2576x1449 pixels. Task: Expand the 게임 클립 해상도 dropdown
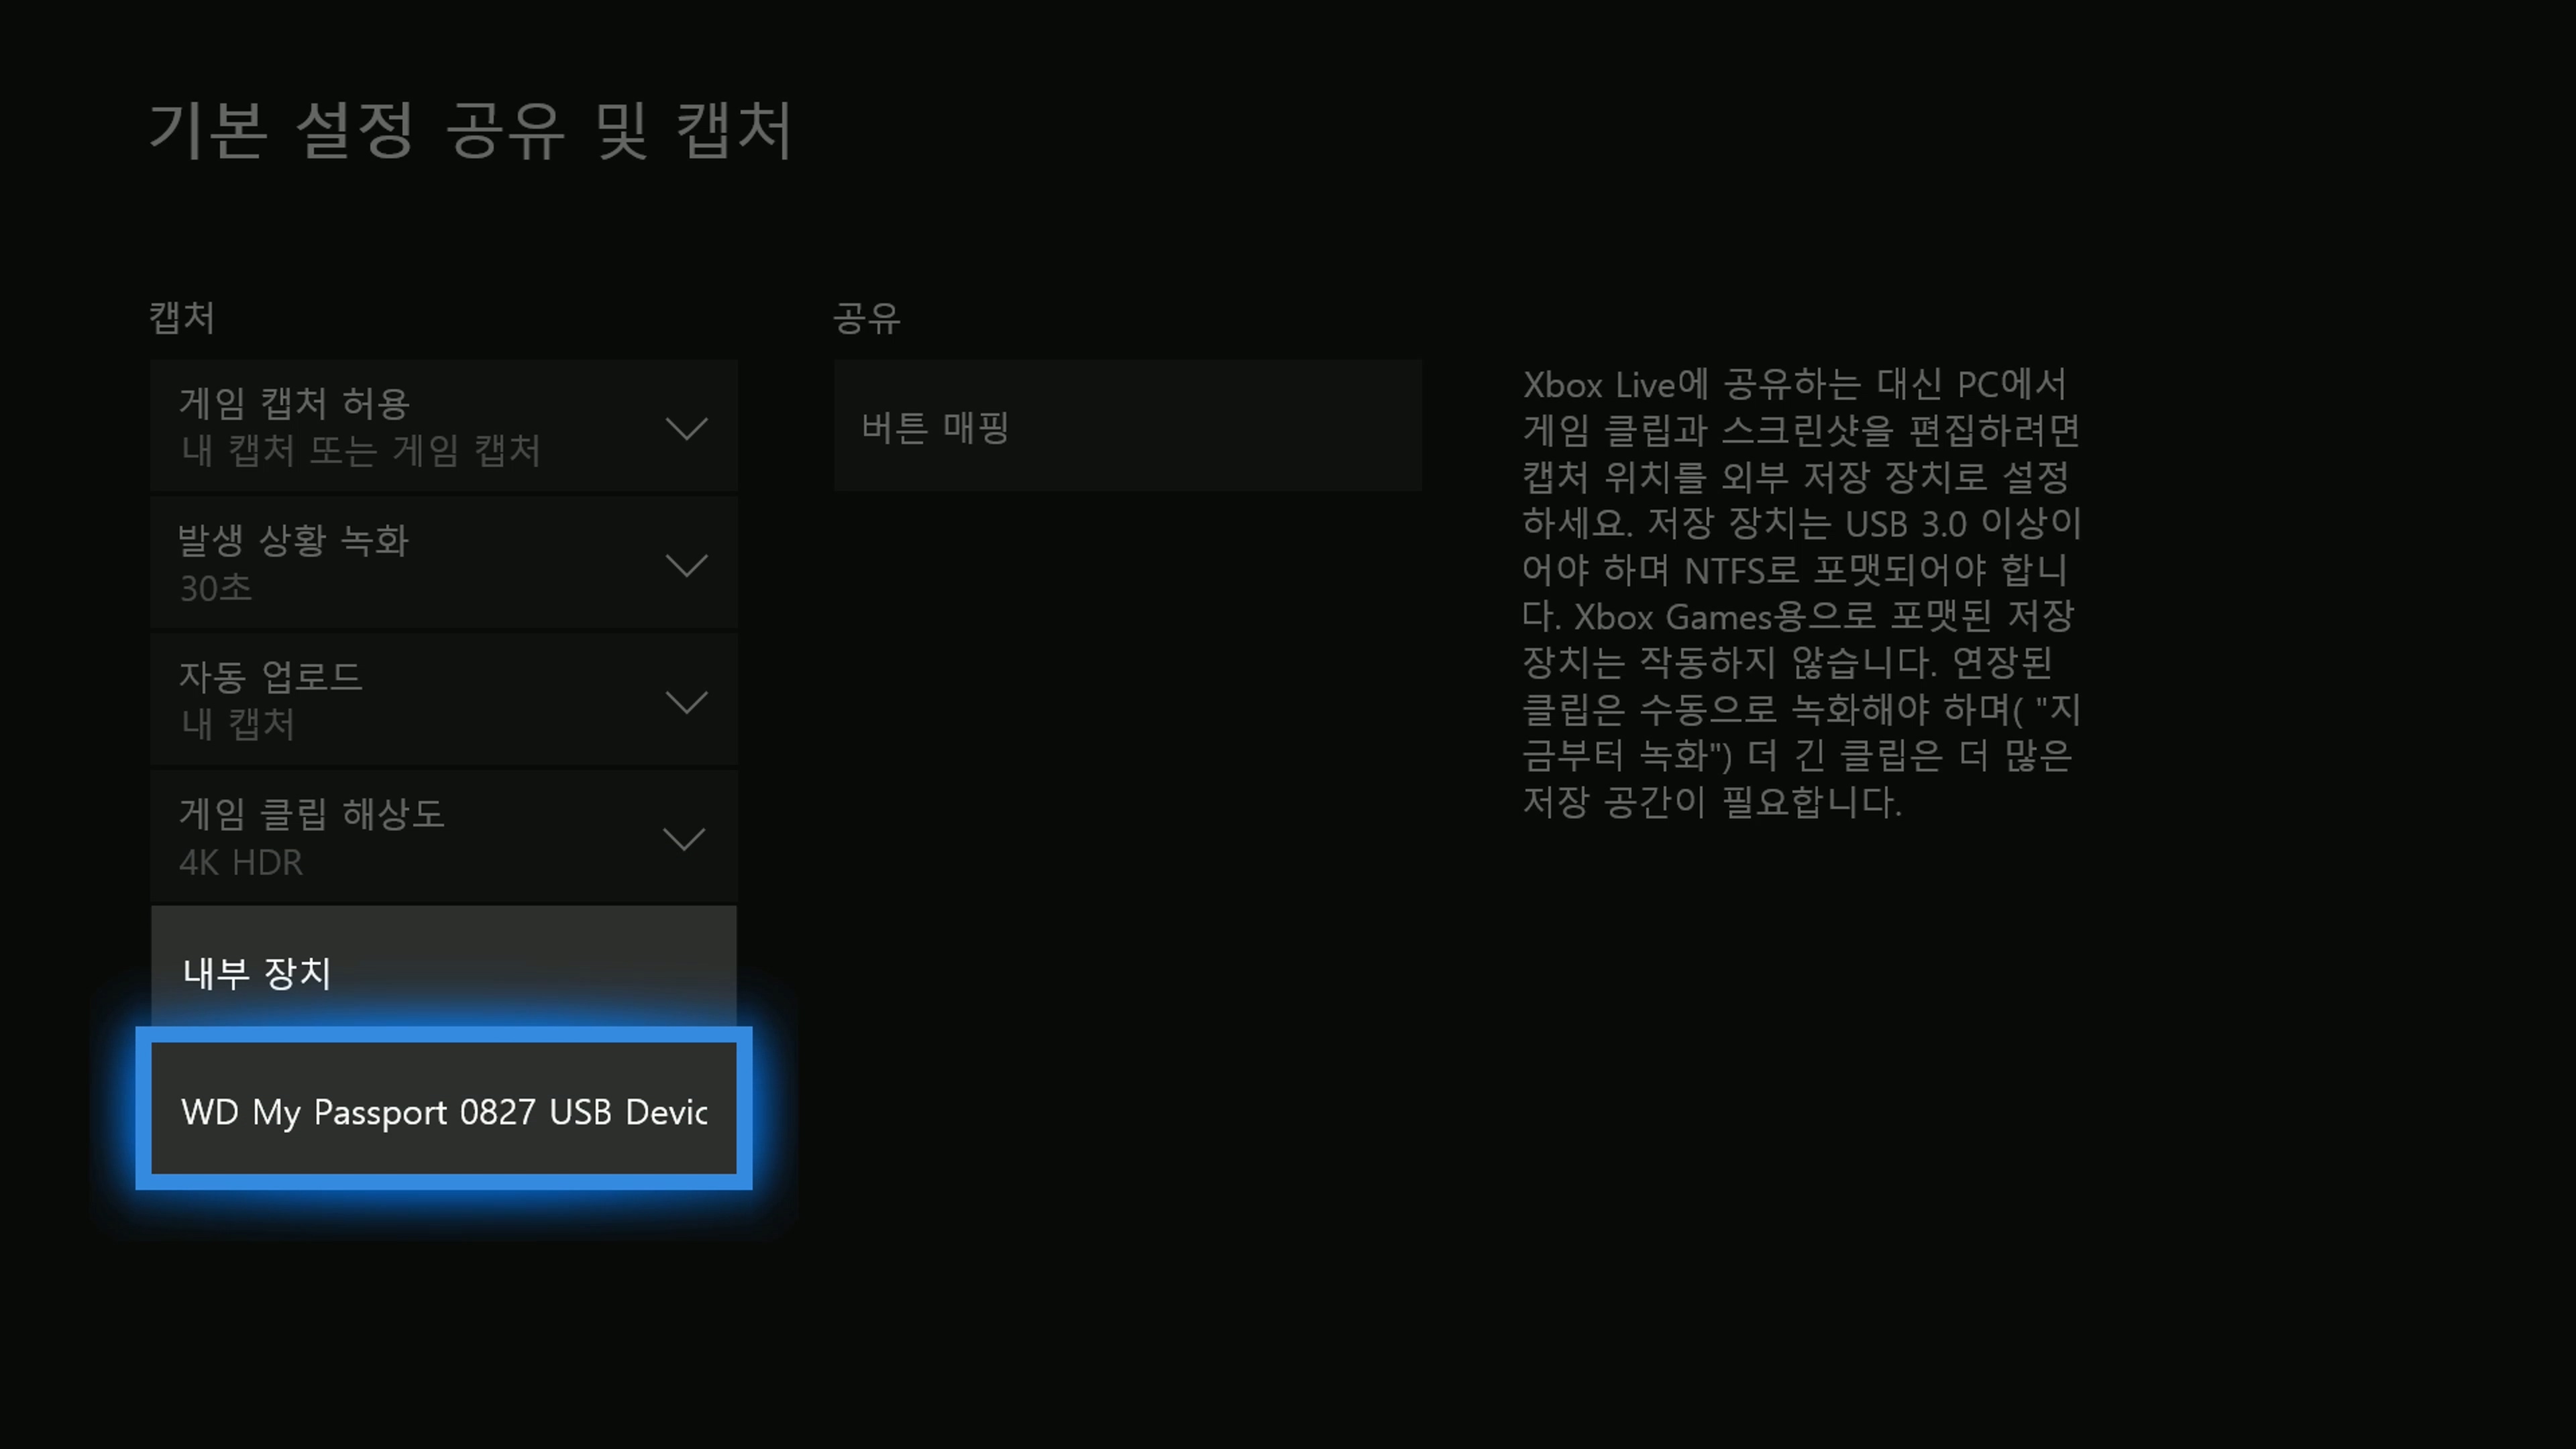coord(311,814)
